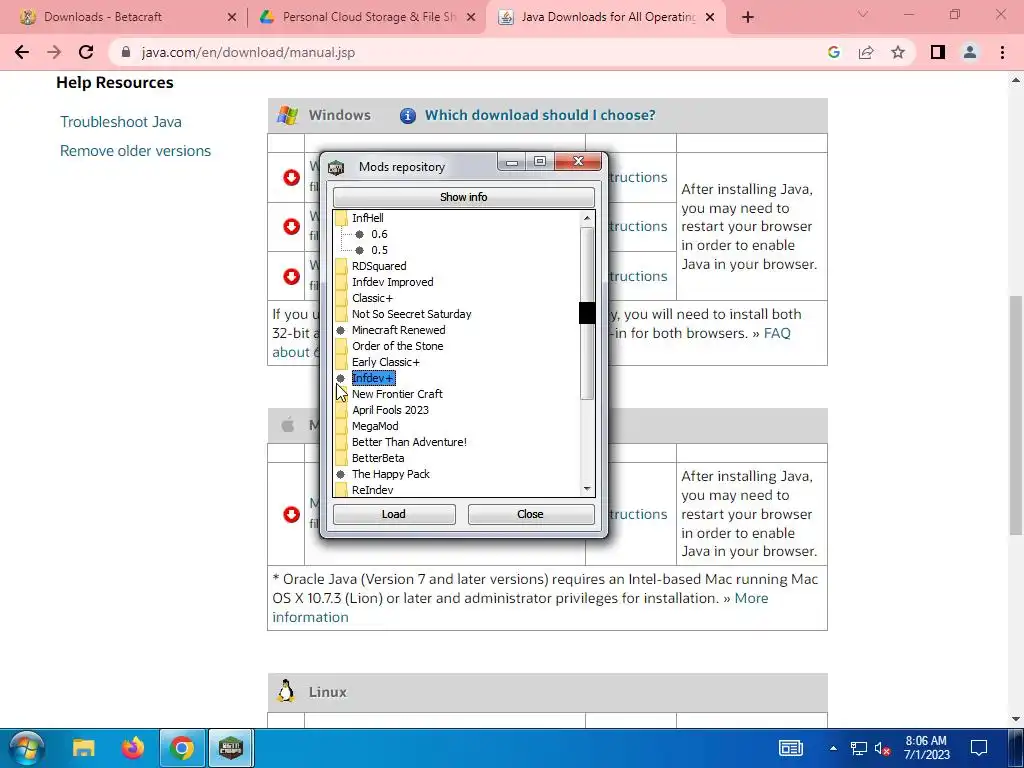Launch Firefox from the taskbar
1024x768 pixels.
tap(133, 748)
